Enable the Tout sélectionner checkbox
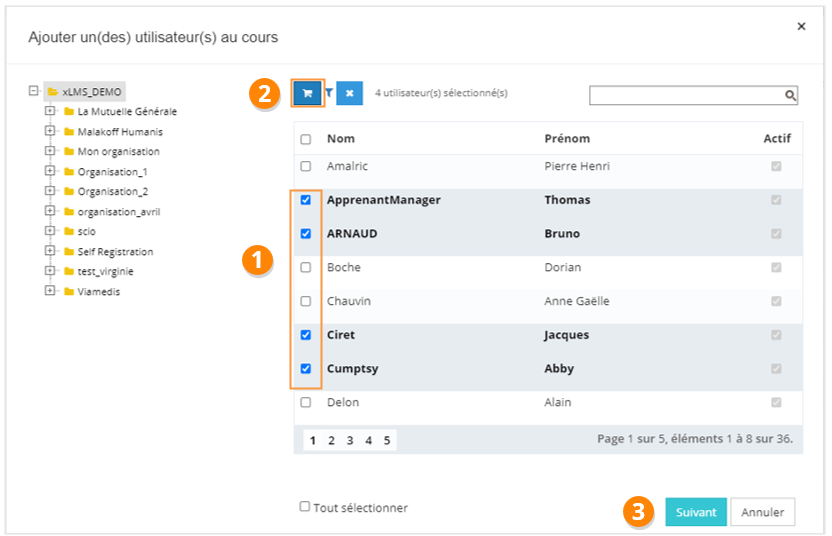 click(305, 507)
